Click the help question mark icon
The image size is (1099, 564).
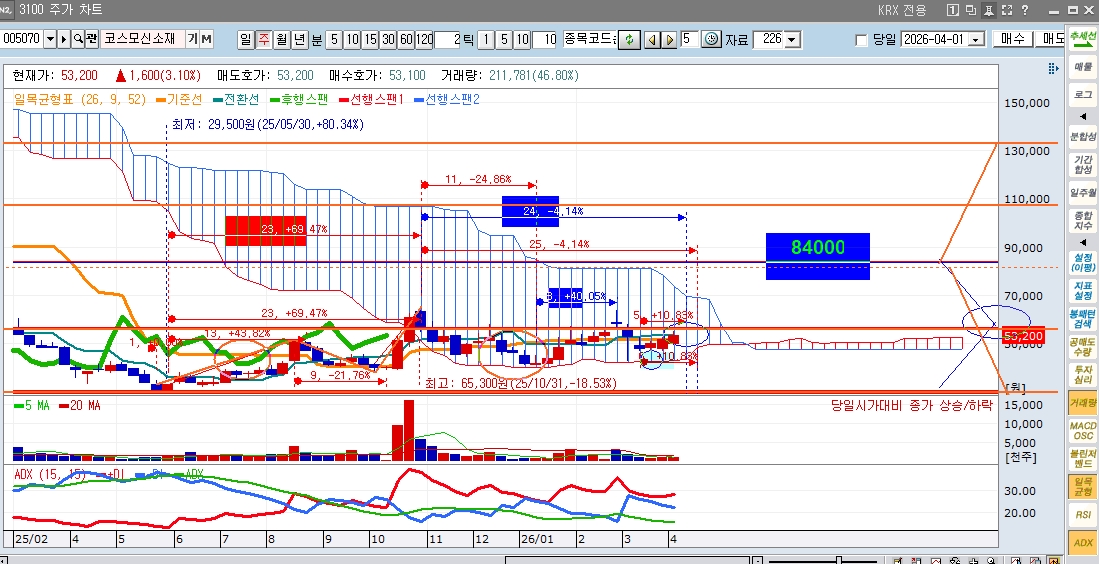pos(1024,10)
